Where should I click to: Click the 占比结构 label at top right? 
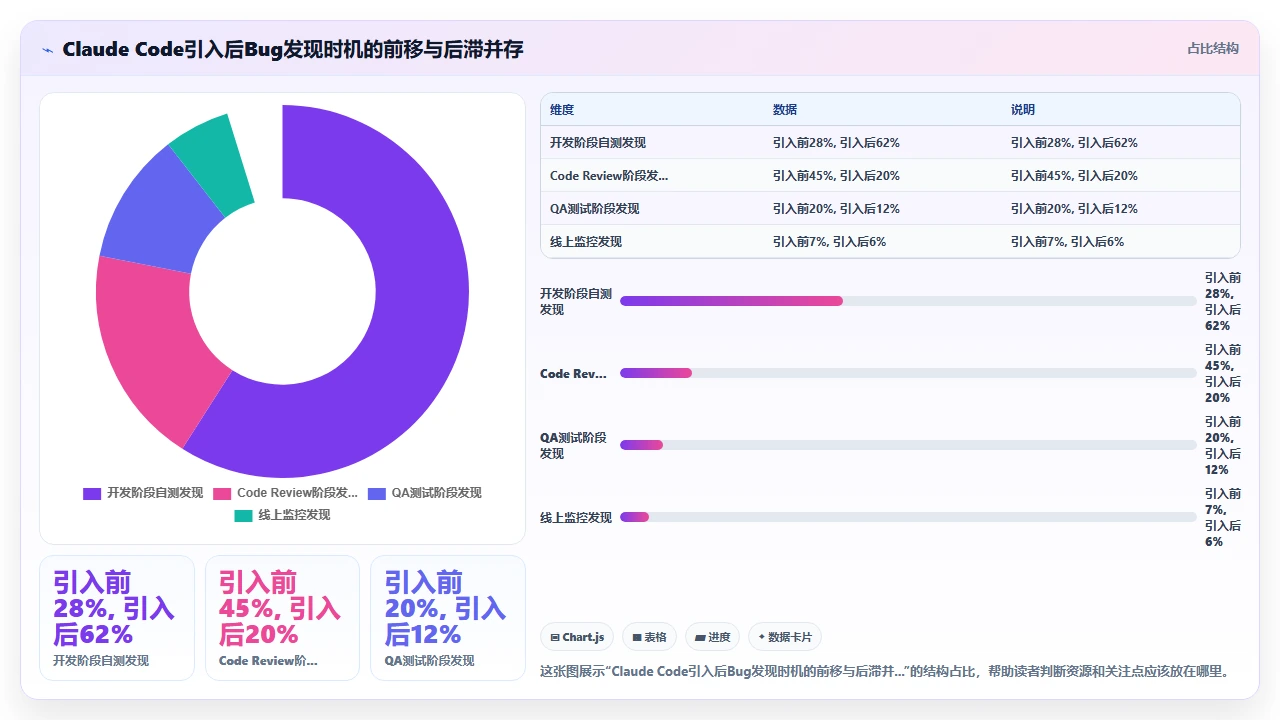tap(1212, 48)
